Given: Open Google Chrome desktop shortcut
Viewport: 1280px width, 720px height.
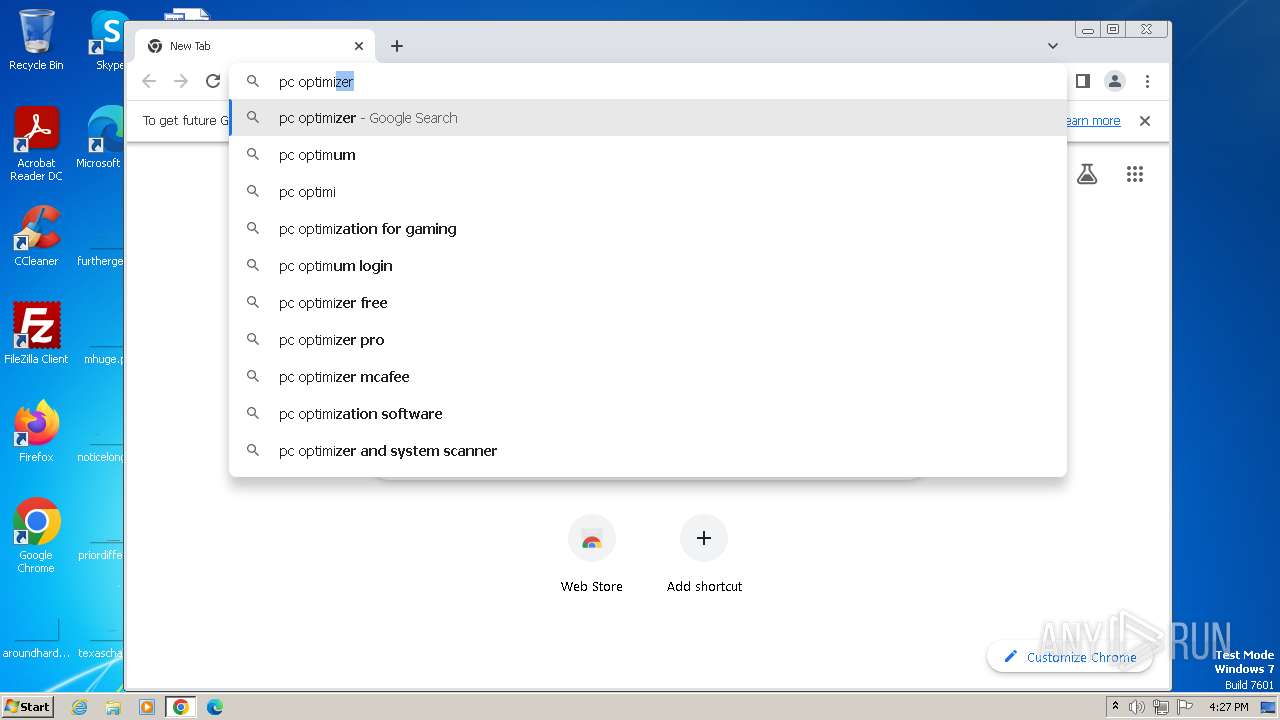Looking at the screenshot, I should pyautogui.click(x=36, y=536).
